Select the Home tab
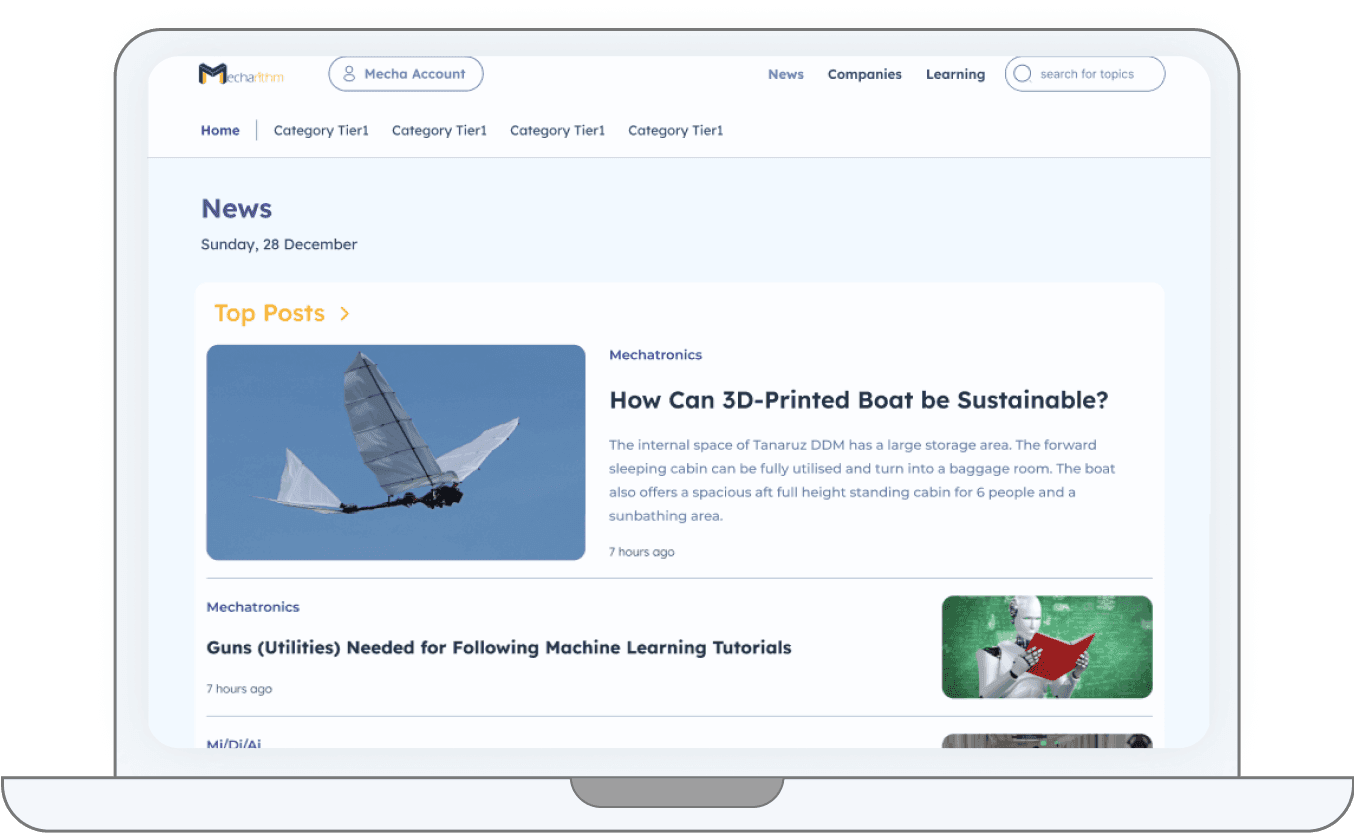1354x833 pixels. pos(220,130)
